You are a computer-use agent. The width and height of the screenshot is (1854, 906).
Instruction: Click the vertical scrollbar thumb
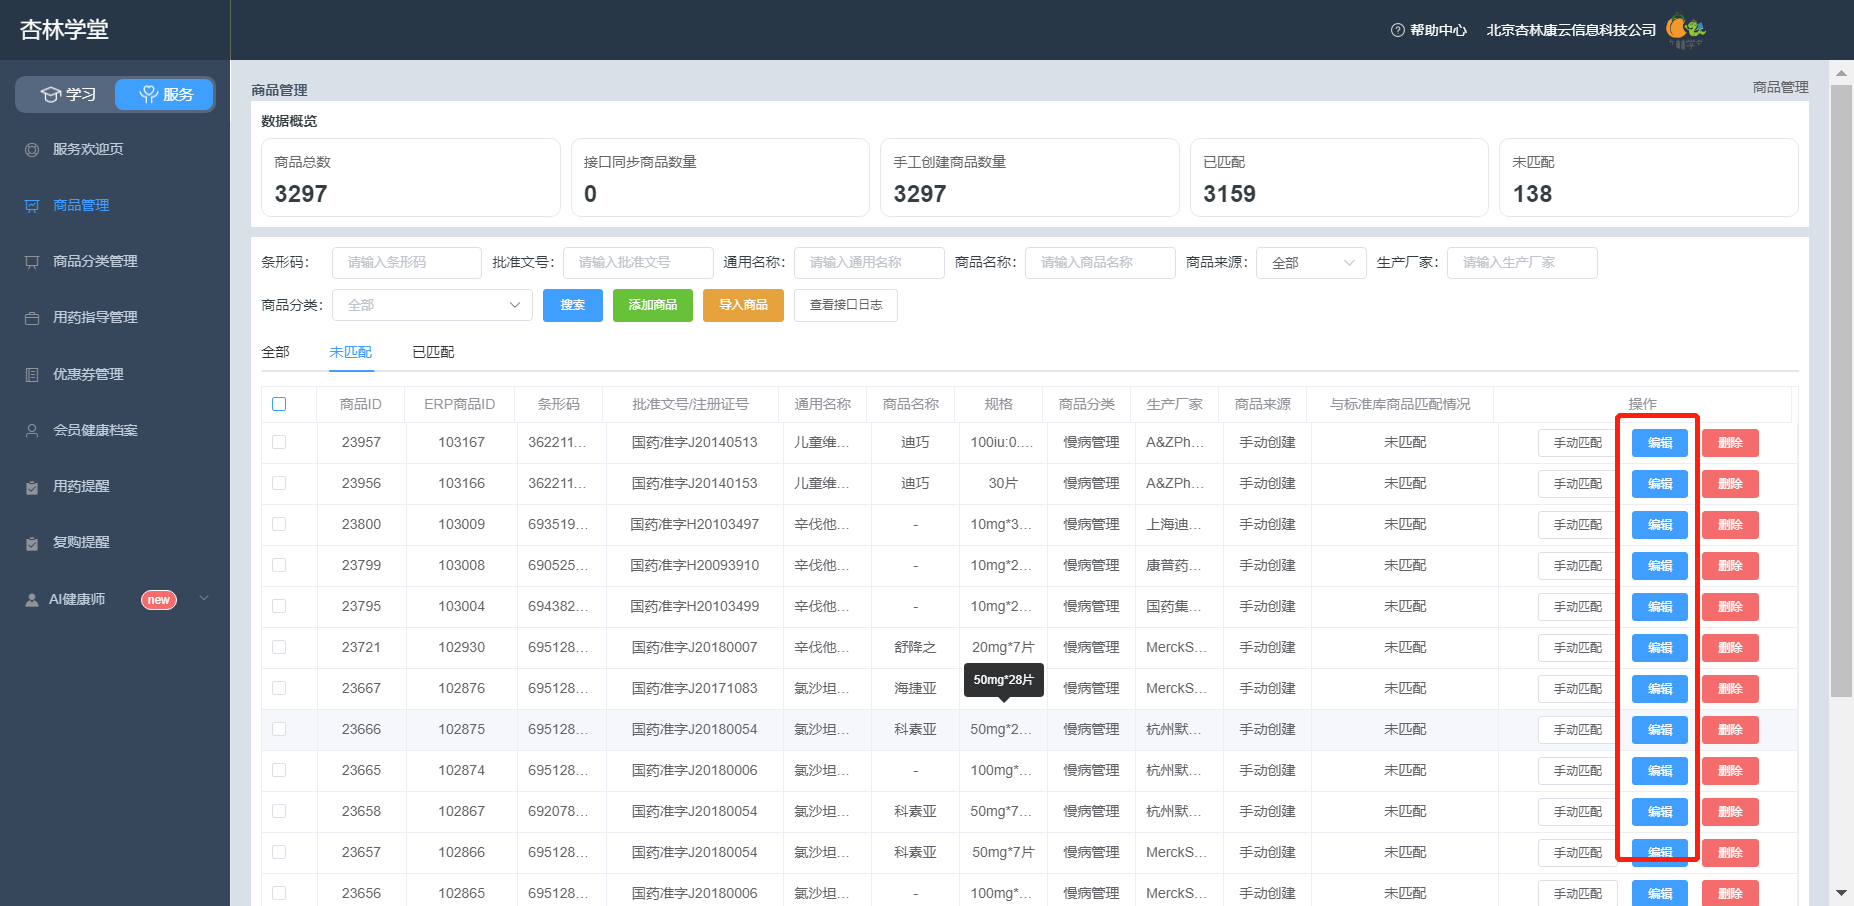click(1841, 390)
